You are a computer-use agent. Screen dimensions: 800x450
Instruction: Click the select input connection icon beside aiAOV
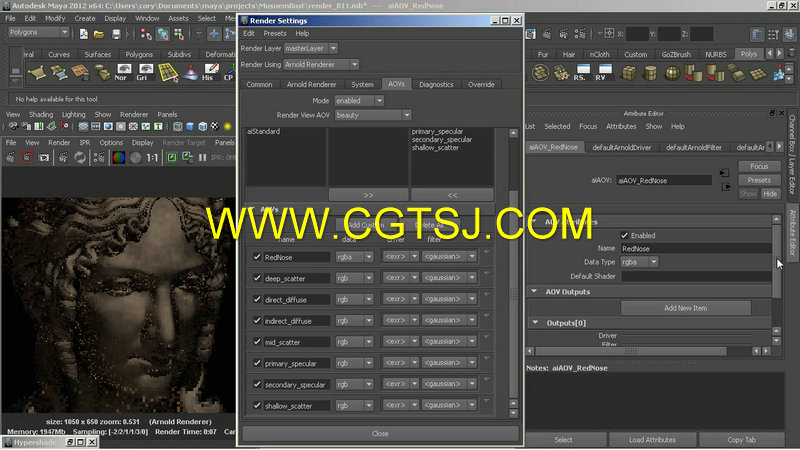point(724,173)
